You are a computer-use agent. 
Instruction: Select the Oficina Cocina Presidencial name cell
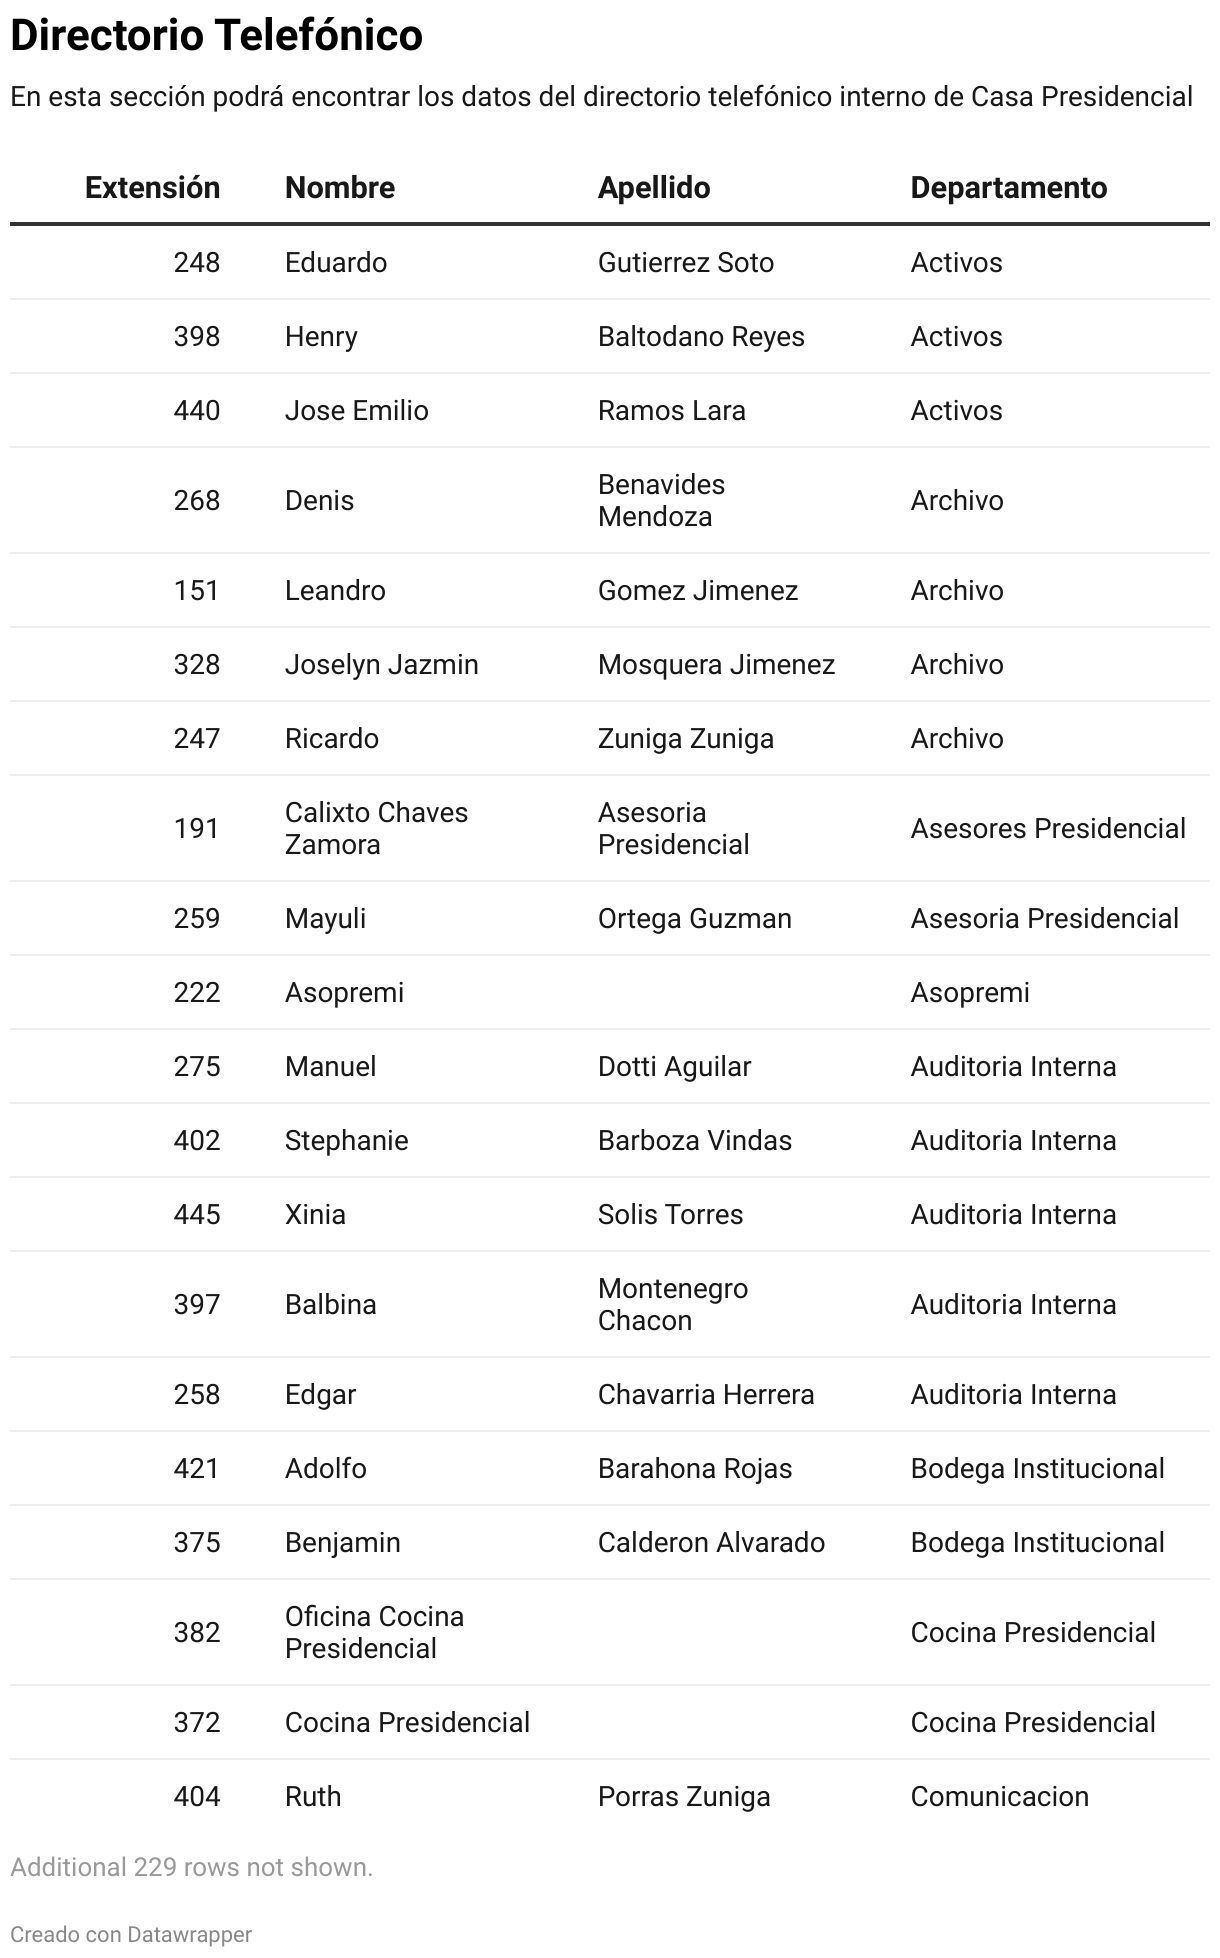[x=374, y=1632]
